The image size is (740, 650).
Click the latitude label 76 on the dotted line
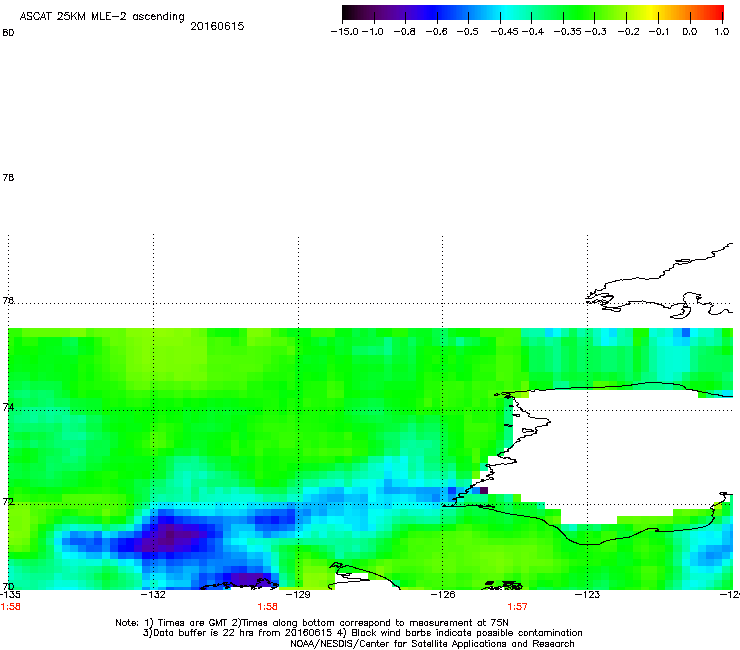[8, 301]
